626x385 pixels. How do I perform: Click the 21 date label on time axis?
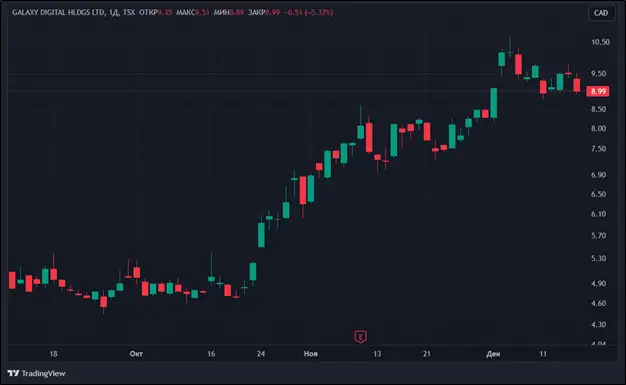click(x=427, y=354)
